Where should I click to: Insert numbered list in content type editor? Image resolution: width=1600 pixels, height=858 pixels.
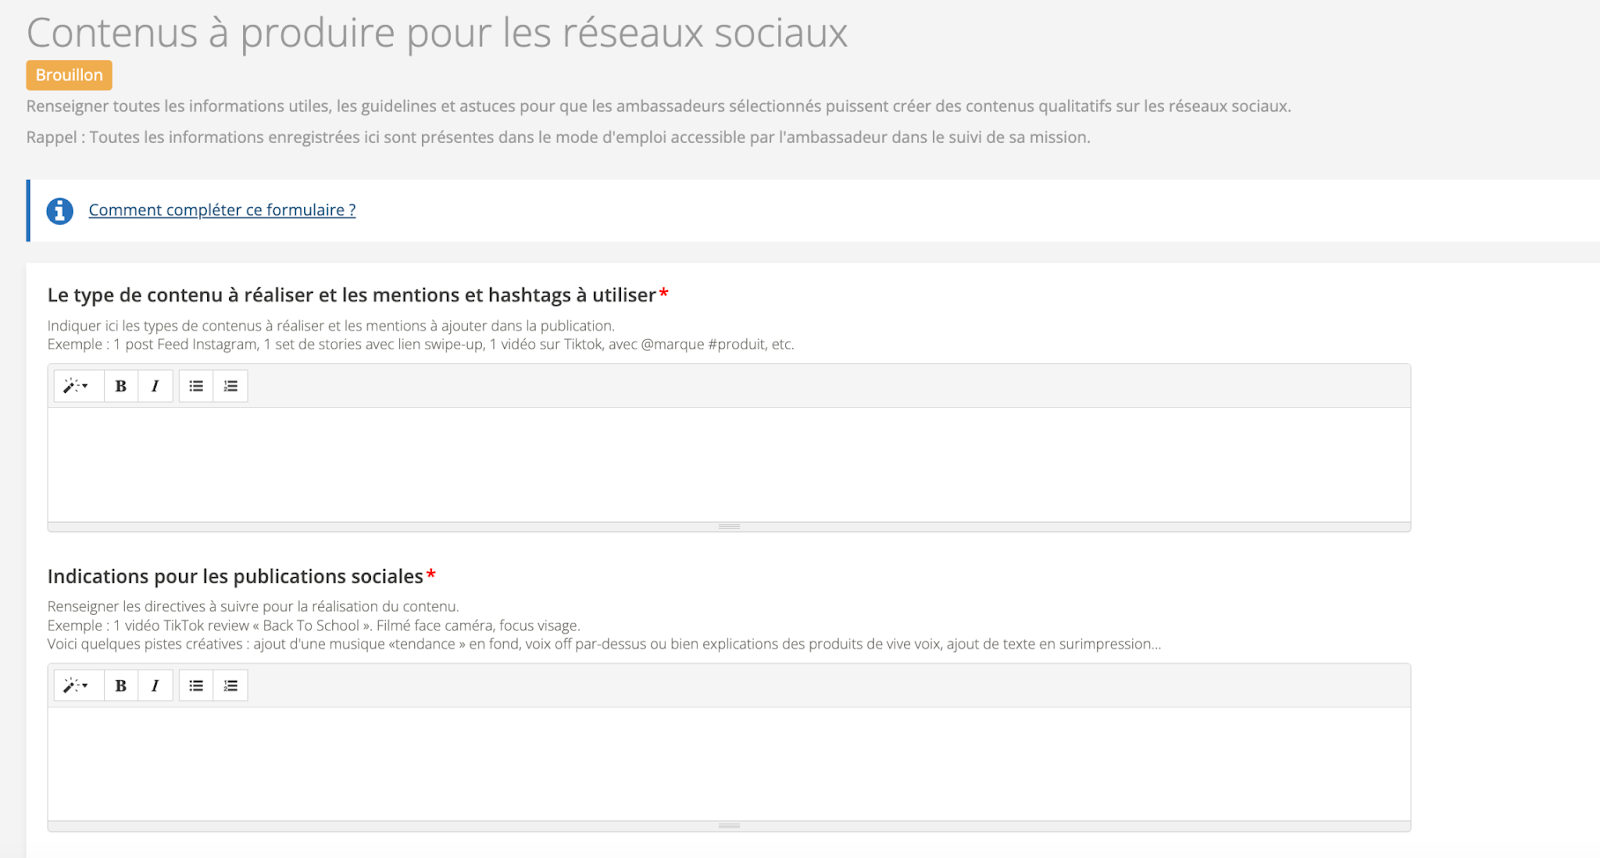(231, 386)
